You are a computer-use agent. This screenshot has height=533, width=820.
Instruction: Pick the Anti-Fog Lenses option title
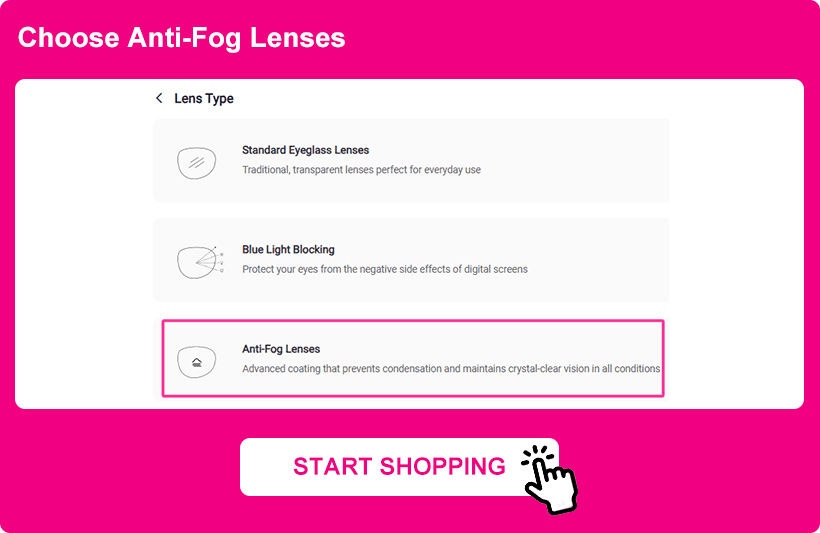pos(281,349)
